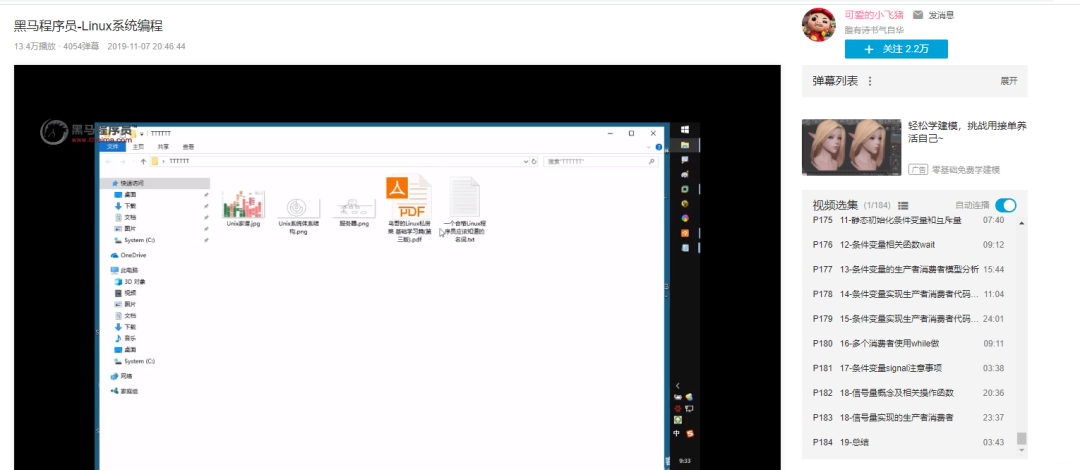The width and height of the screenshot is (1080, 470).
Task: Click Chrome icon on video taskbar
Action: (x=685, y=218)
